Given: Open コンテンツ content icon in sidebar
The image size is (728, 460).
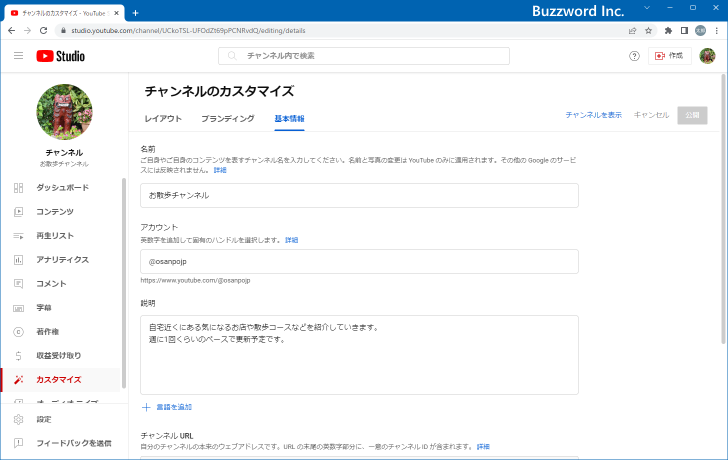Looking at the screenshot, I should pos(19,212).
